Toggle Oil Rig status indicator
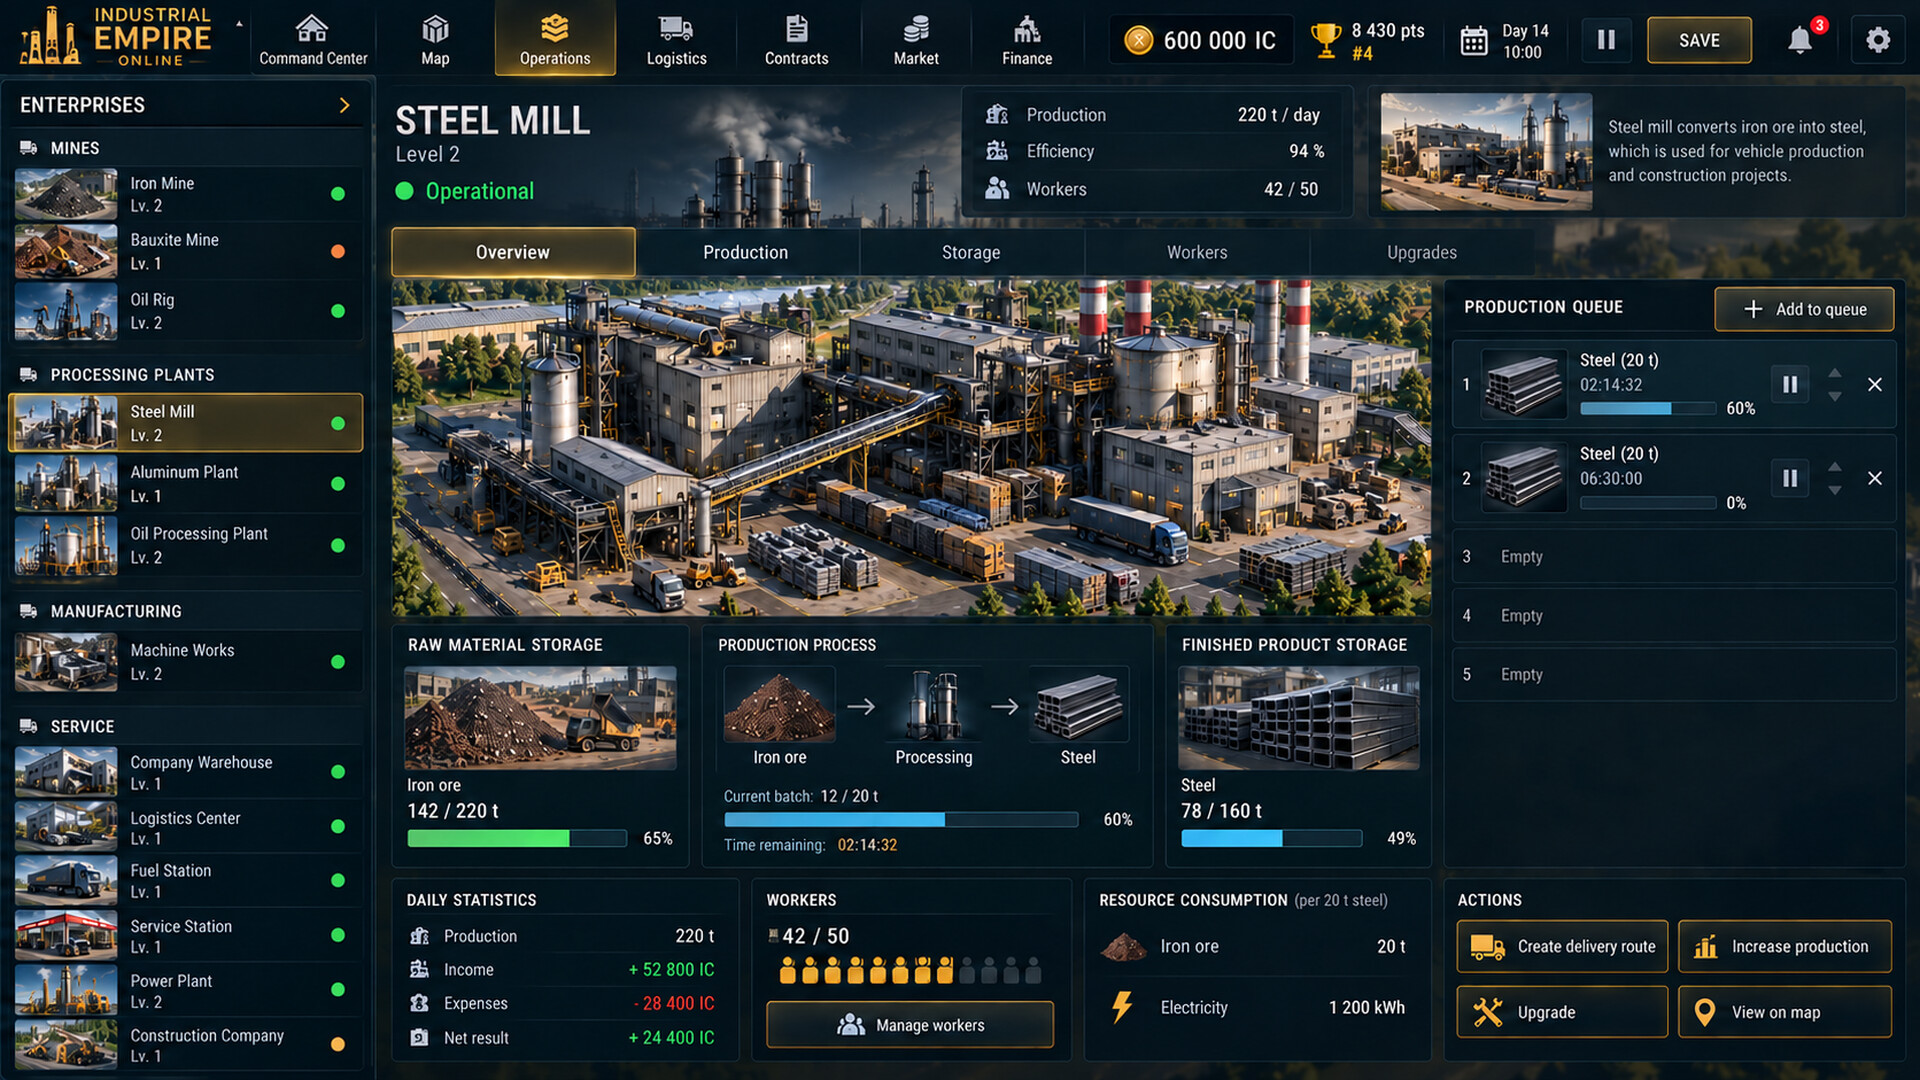The height and width of the screenshot is (1080, 1920). [x=338, y=311]
